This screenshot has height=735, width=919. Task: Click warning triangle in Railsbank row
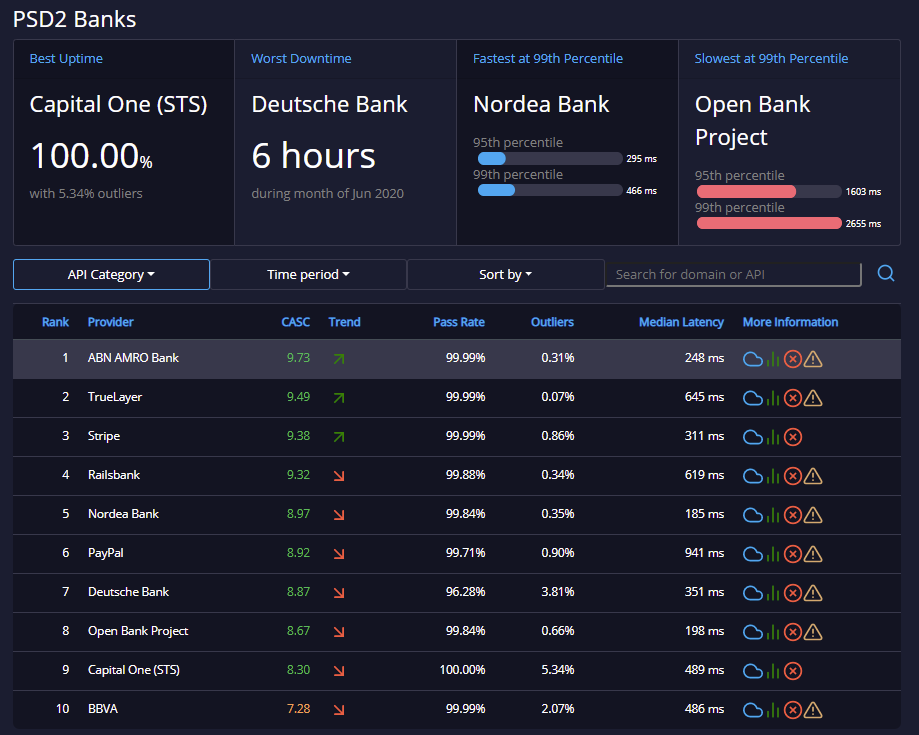coord(813,476)
